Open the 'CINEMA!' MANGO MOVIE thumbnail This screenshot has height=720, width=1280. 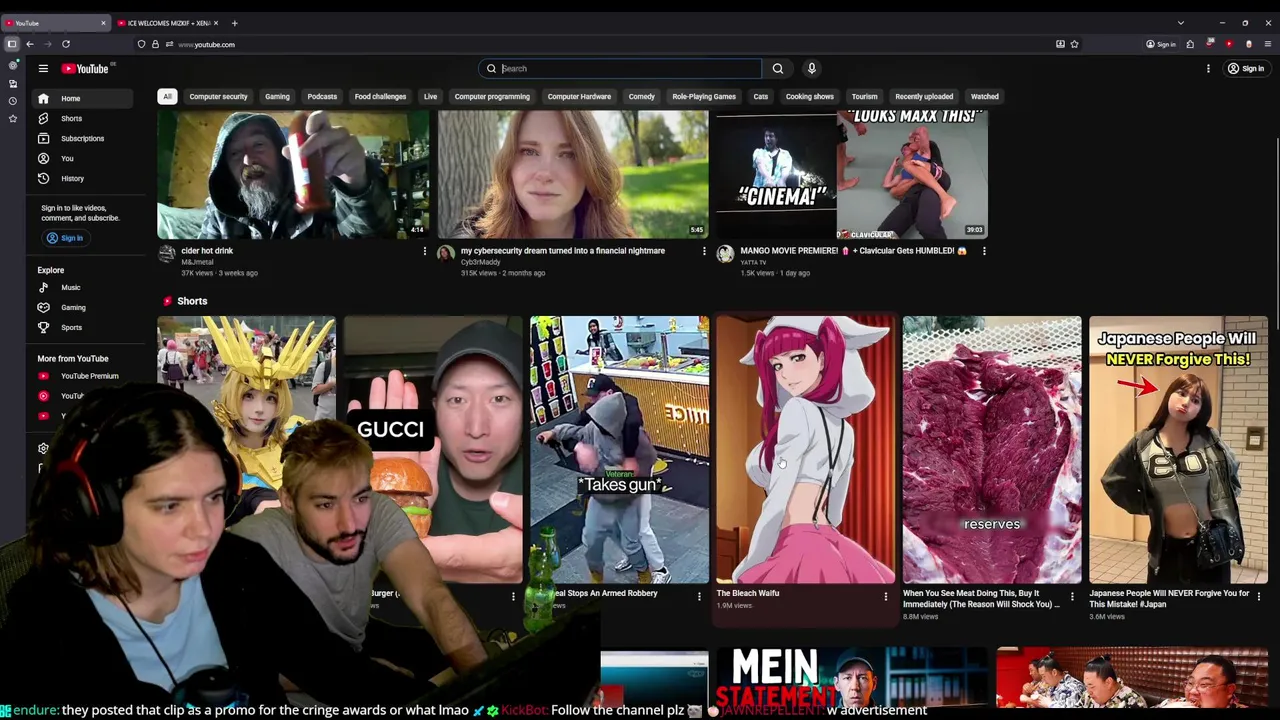[x=852, y=175]
